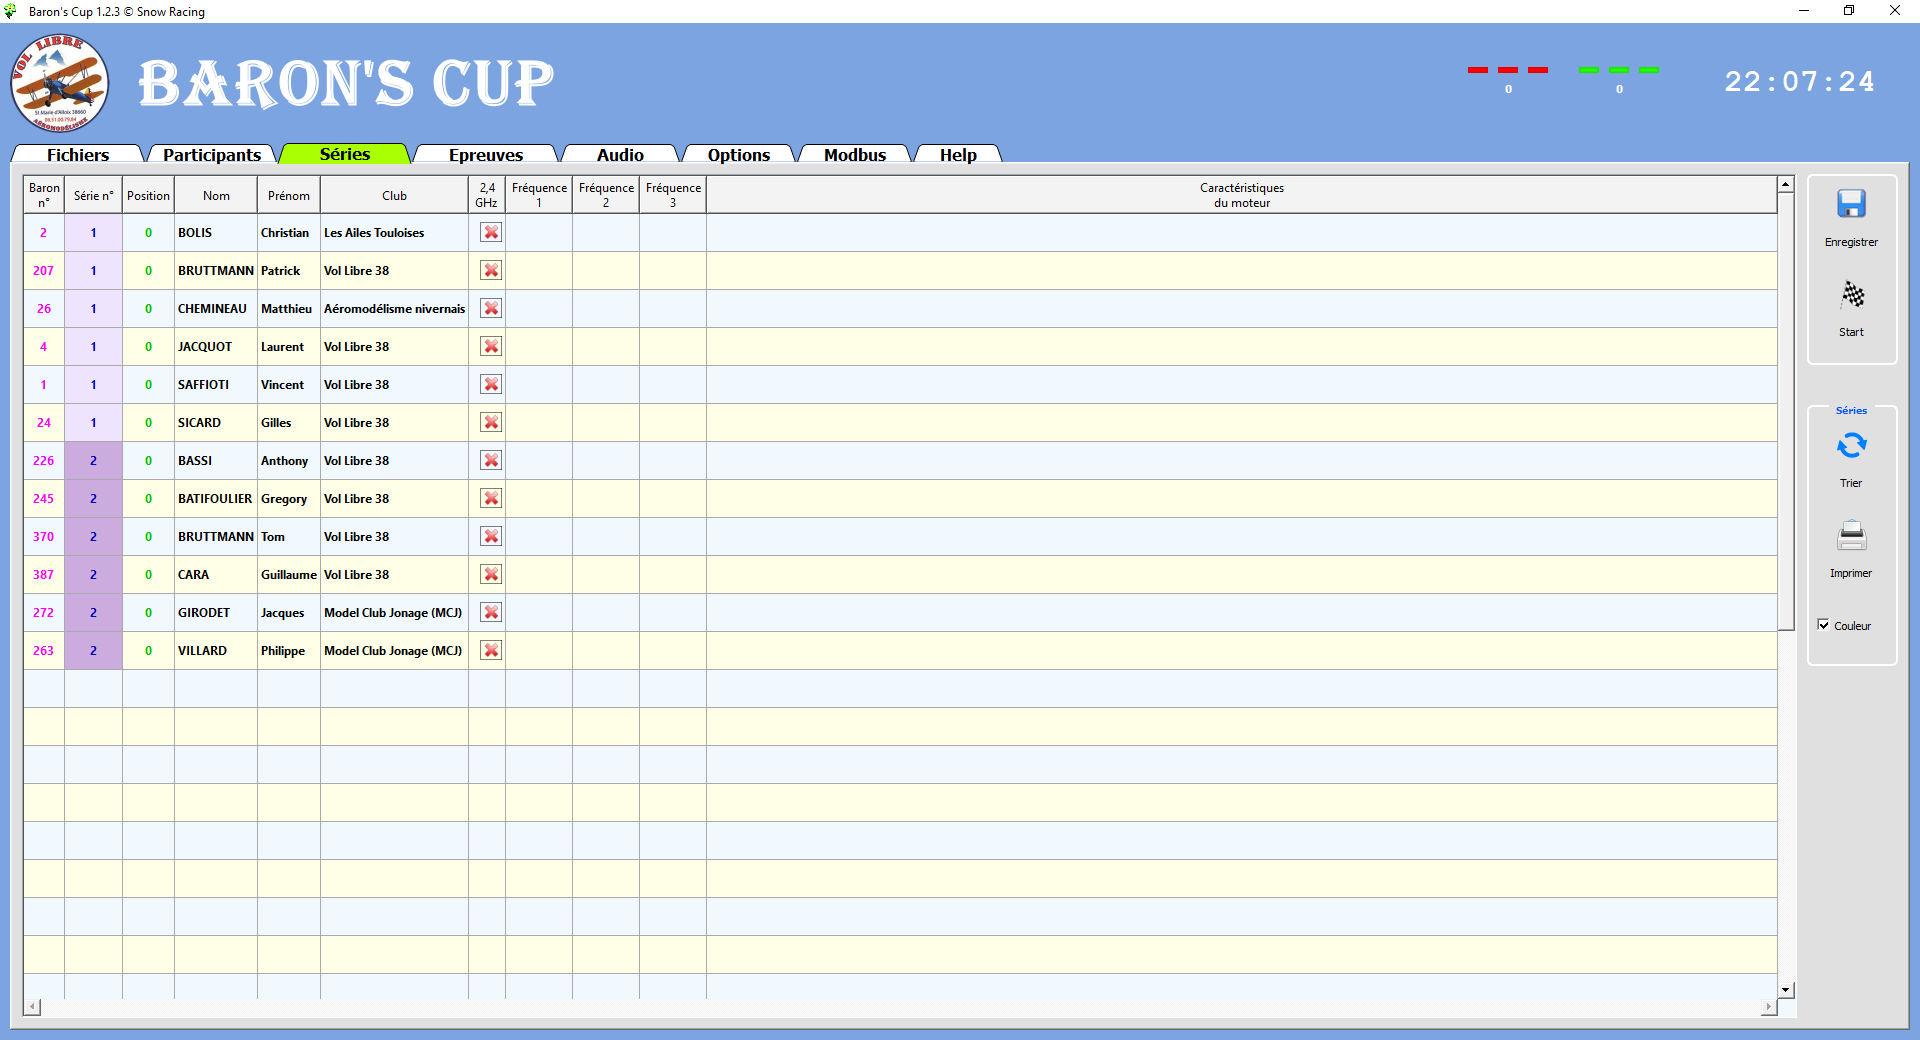Click the Série n° column header
Viewport: 1920px width, 1040px height.
coord(94,196)
